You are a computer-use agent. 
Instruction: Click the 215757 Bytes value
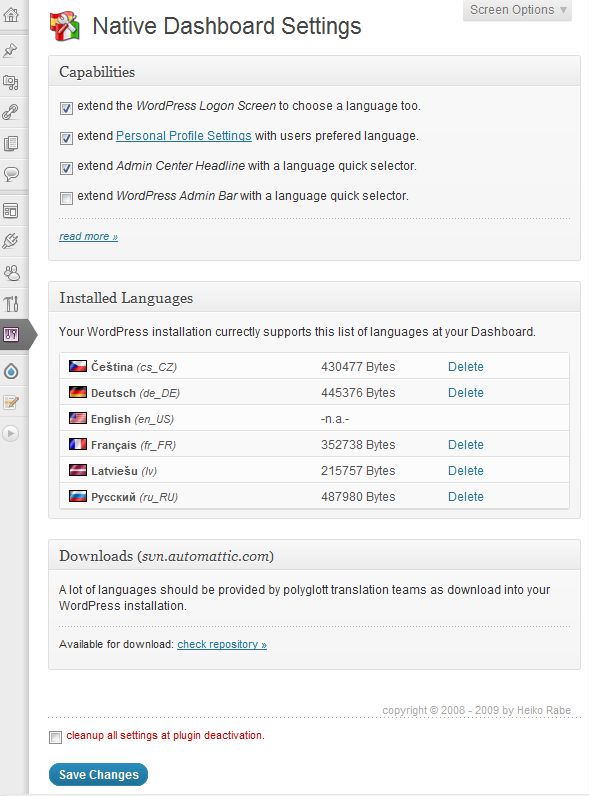tap(358, 471)
